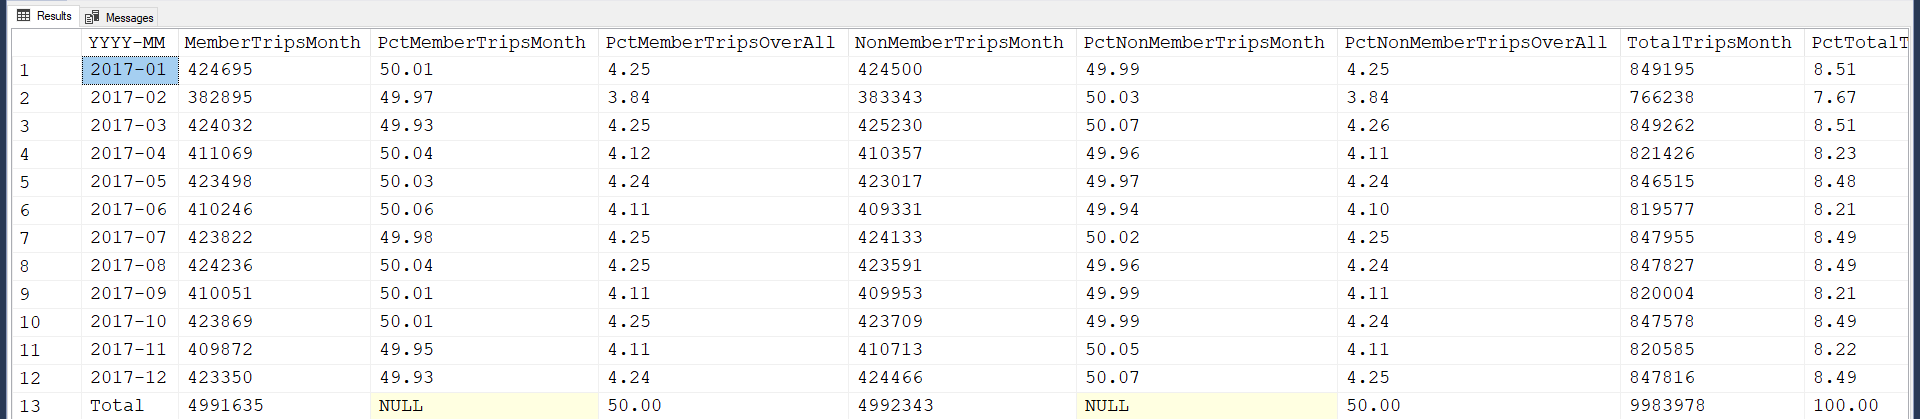Click the Results tab grid icon

(24, 16)
